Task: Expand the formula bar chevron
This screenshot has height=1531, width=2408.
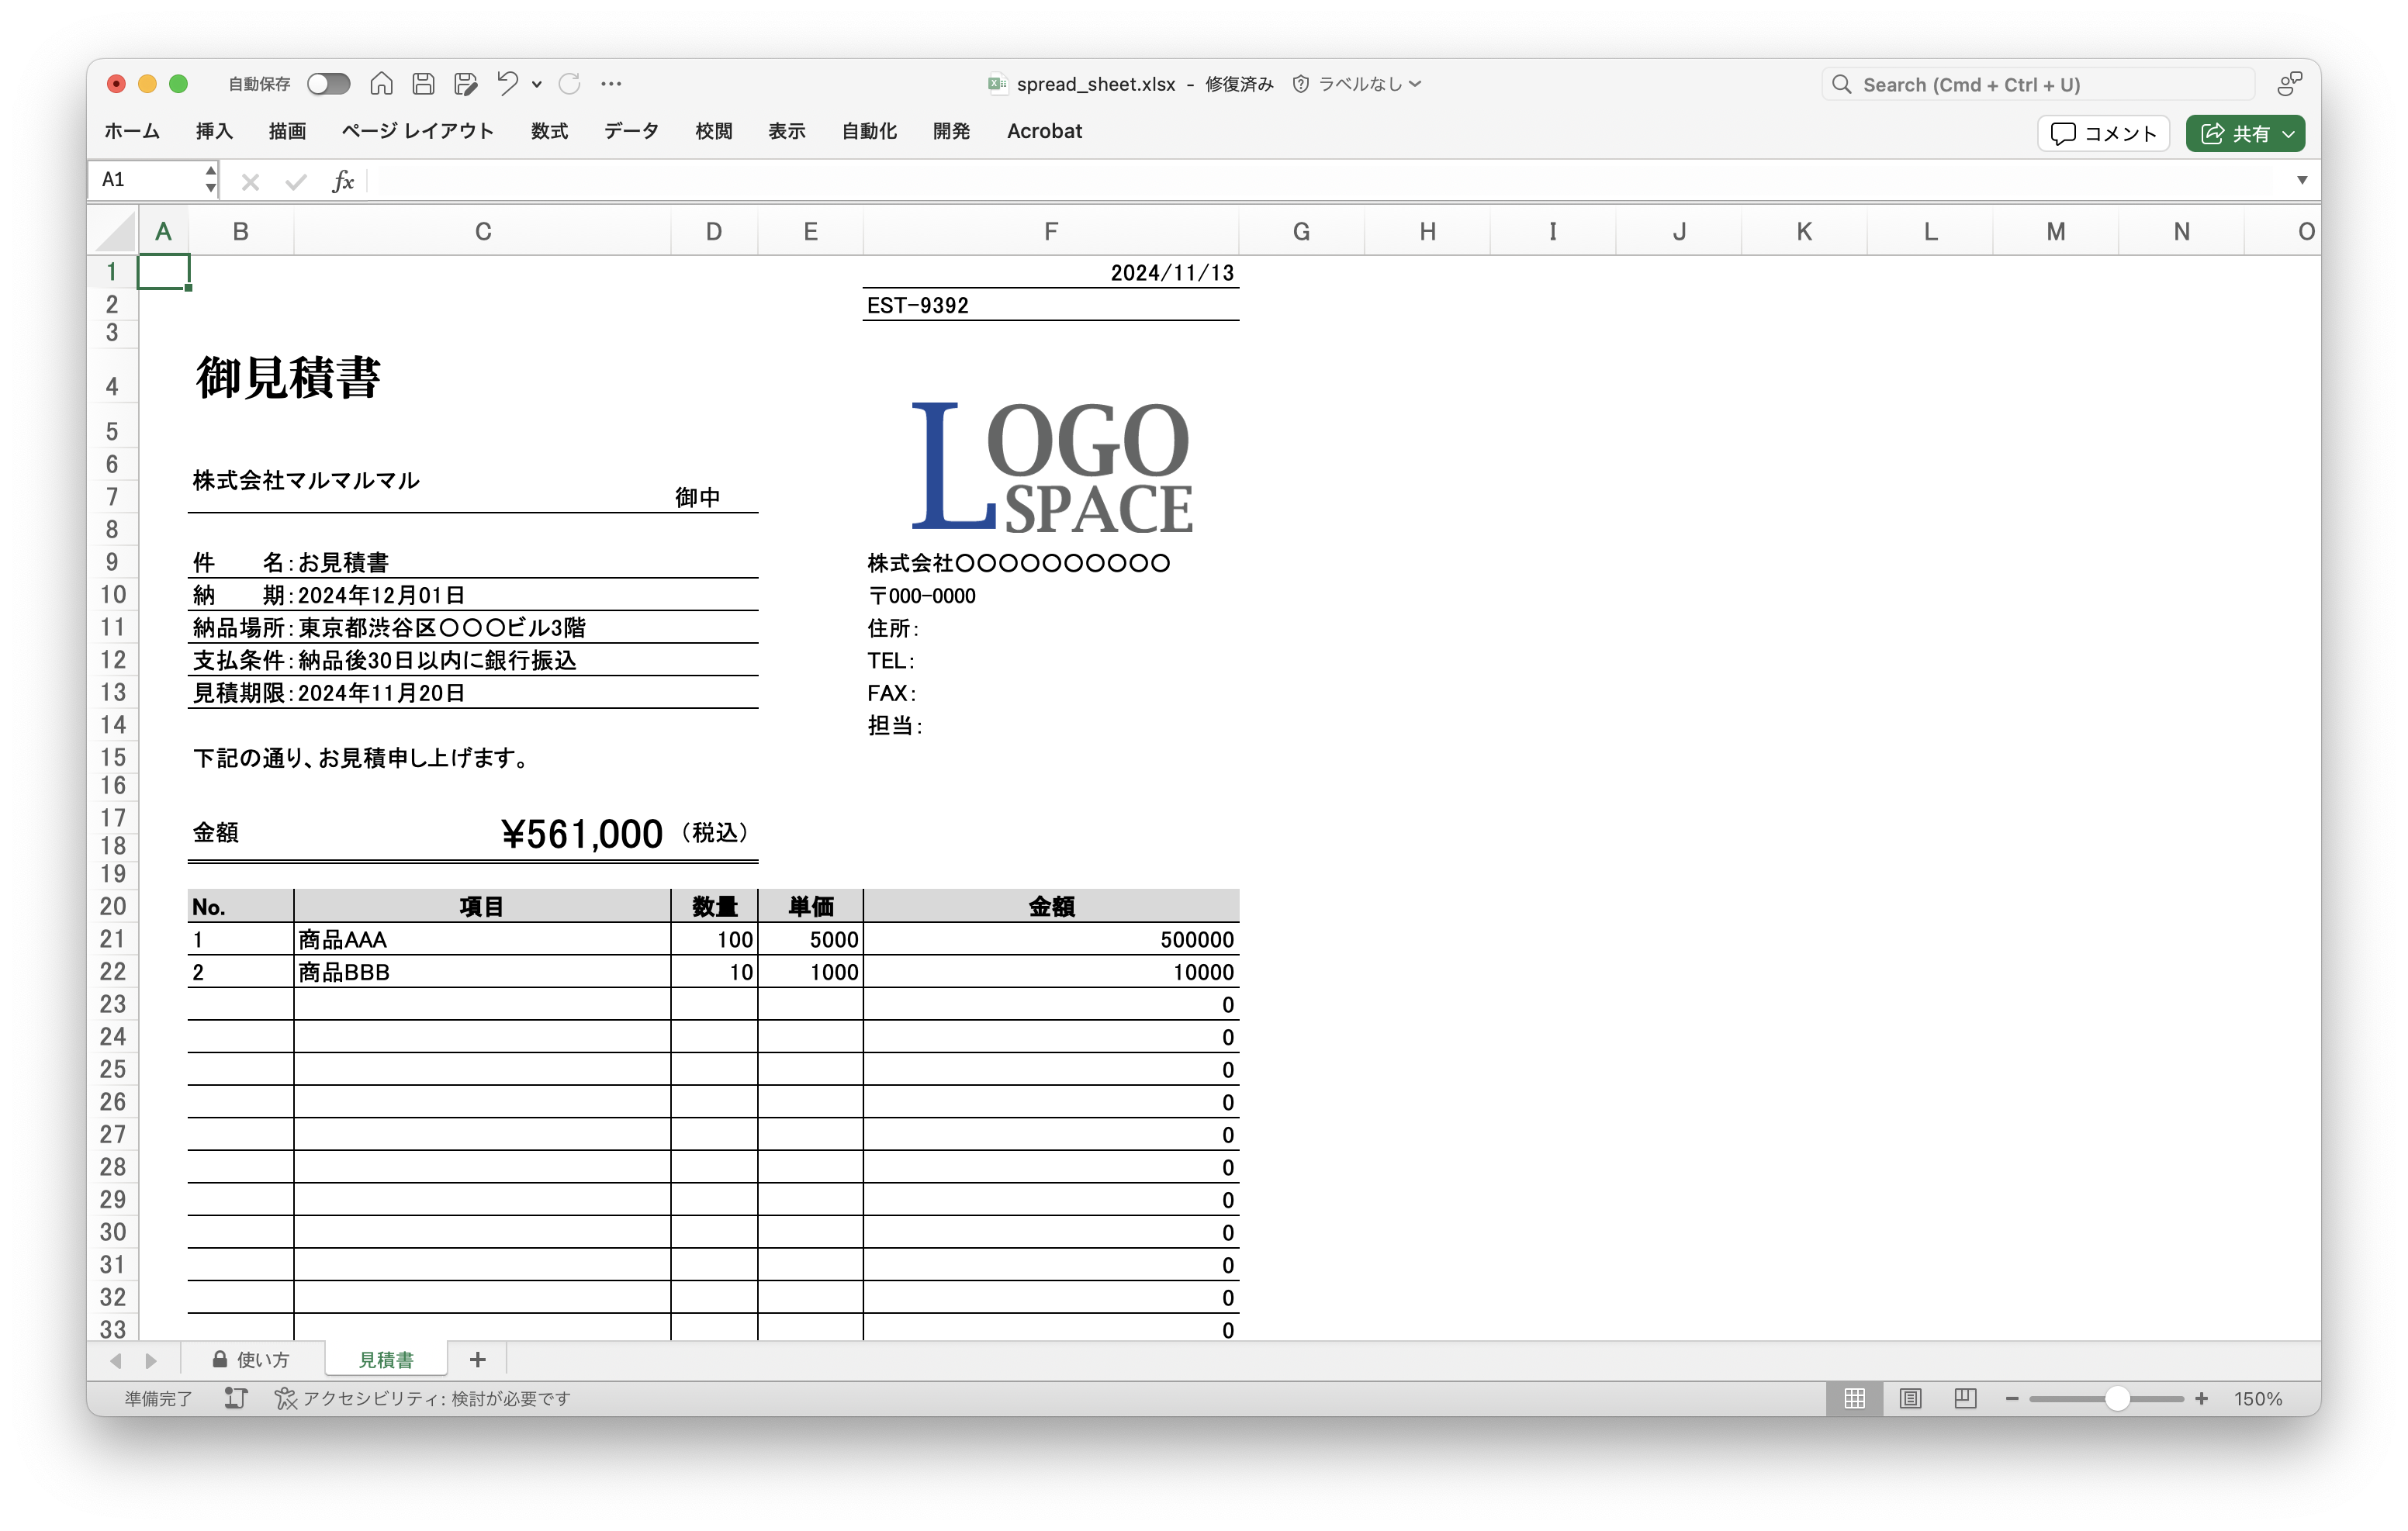Action: click(2301, 180)
